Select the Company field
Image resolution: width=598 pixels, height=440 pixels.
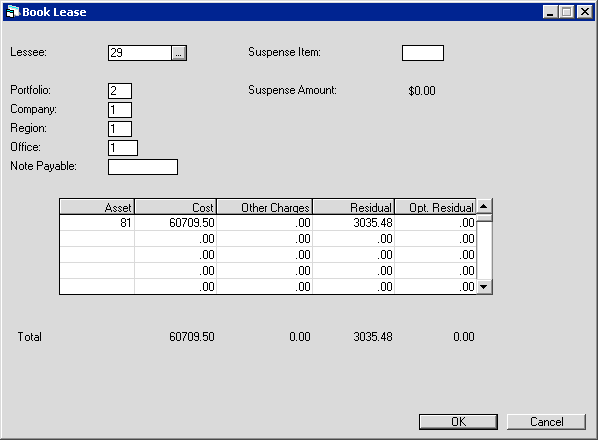click(x=120, y=110)
